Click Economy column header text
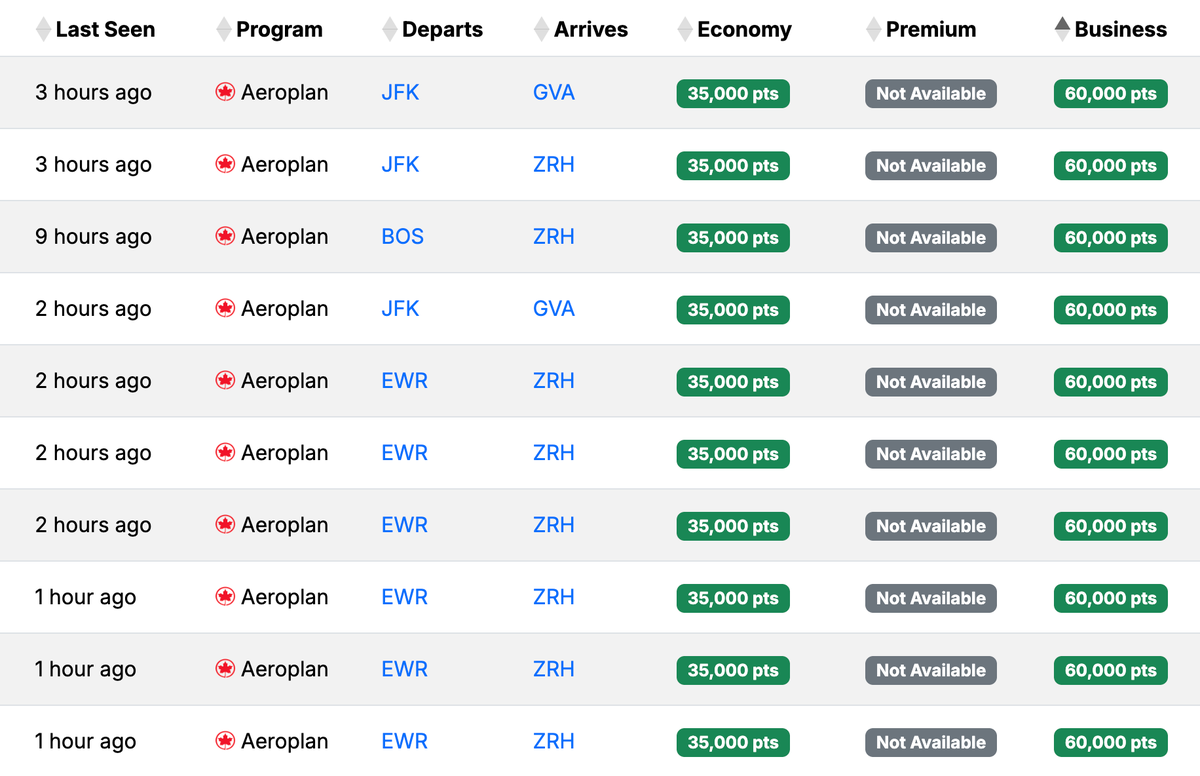This screenshot has height=776, width=1200. 744,29
